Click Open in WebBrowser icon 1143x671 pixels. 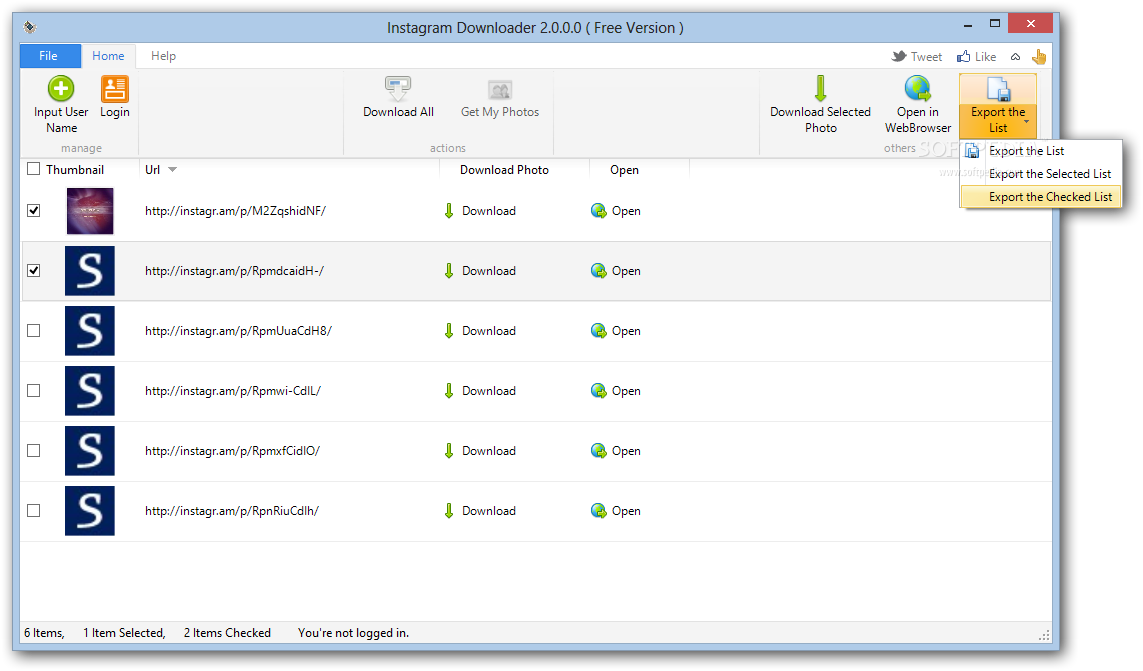coord(918,88)
